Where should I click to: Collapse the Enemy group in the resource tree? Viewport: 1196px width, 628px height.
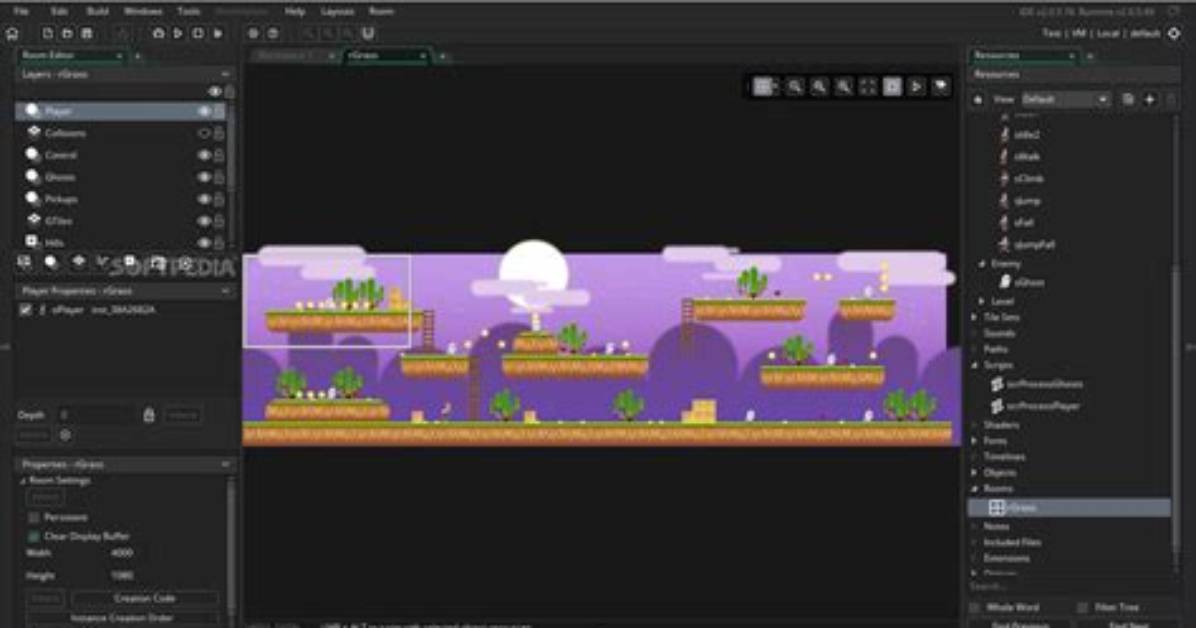(x=982, y=264)
